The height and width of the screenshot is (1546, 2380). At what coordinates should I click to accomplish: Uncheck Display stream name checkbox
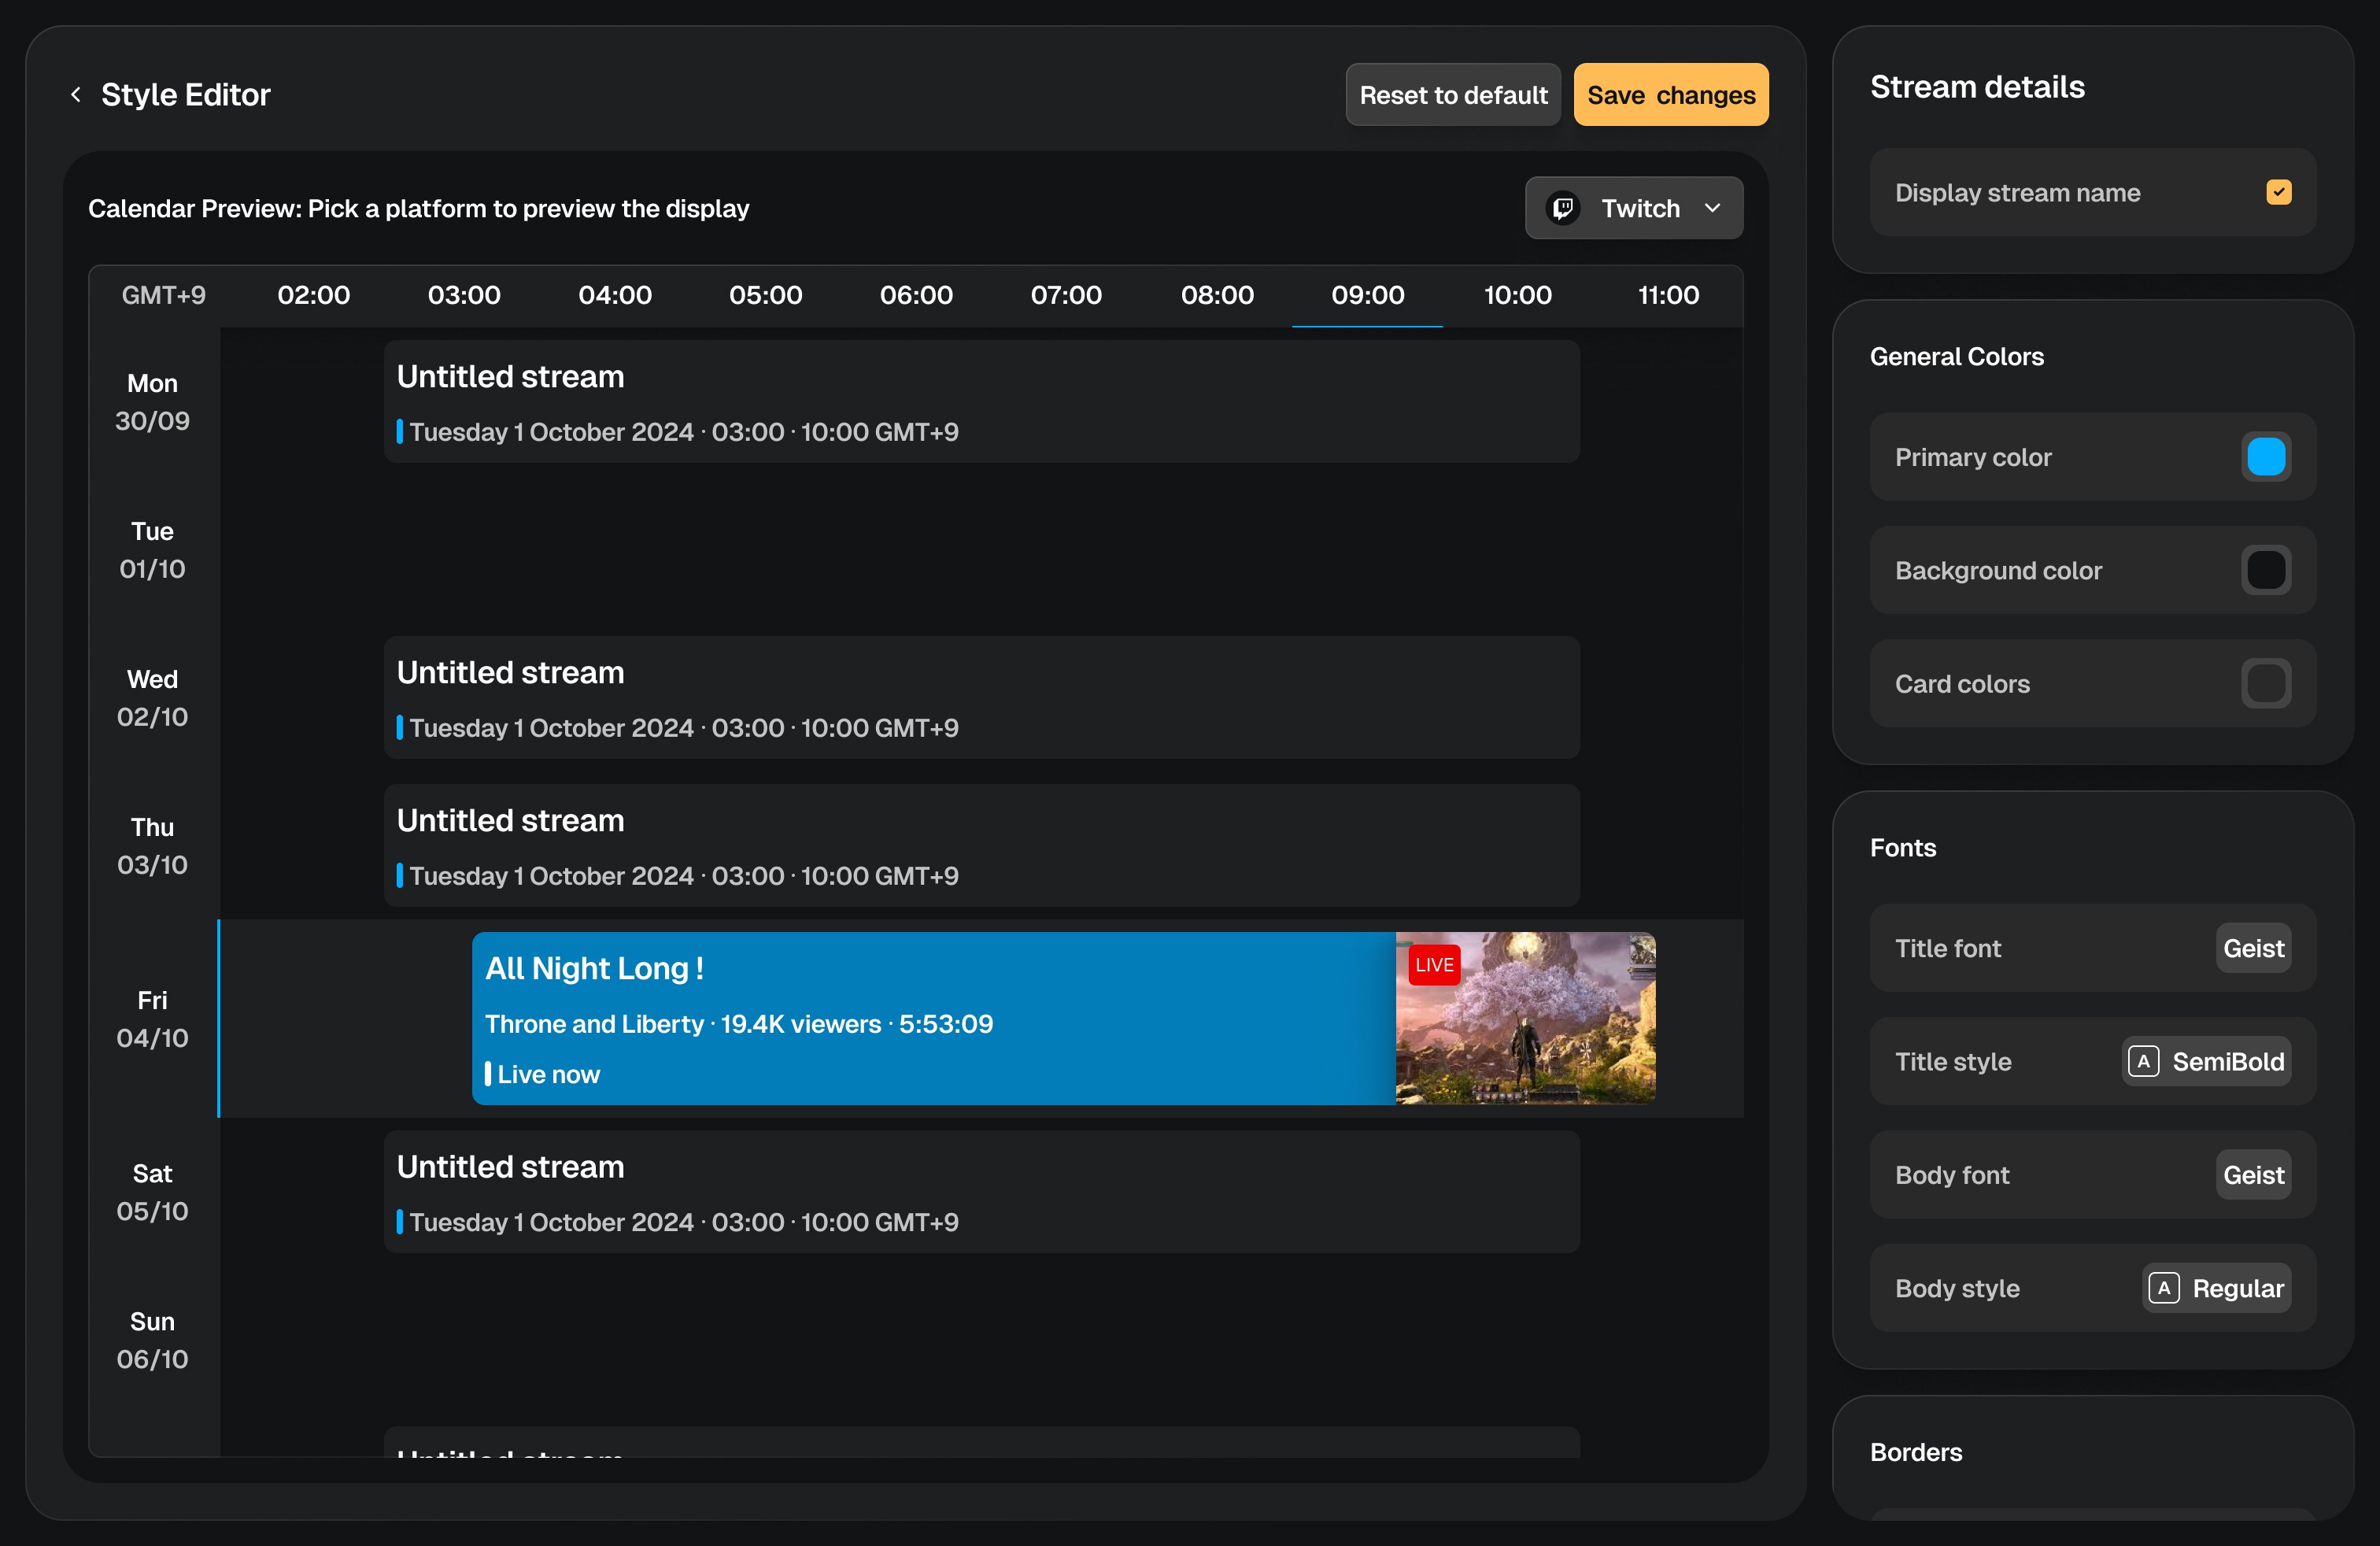(2279, 192)
